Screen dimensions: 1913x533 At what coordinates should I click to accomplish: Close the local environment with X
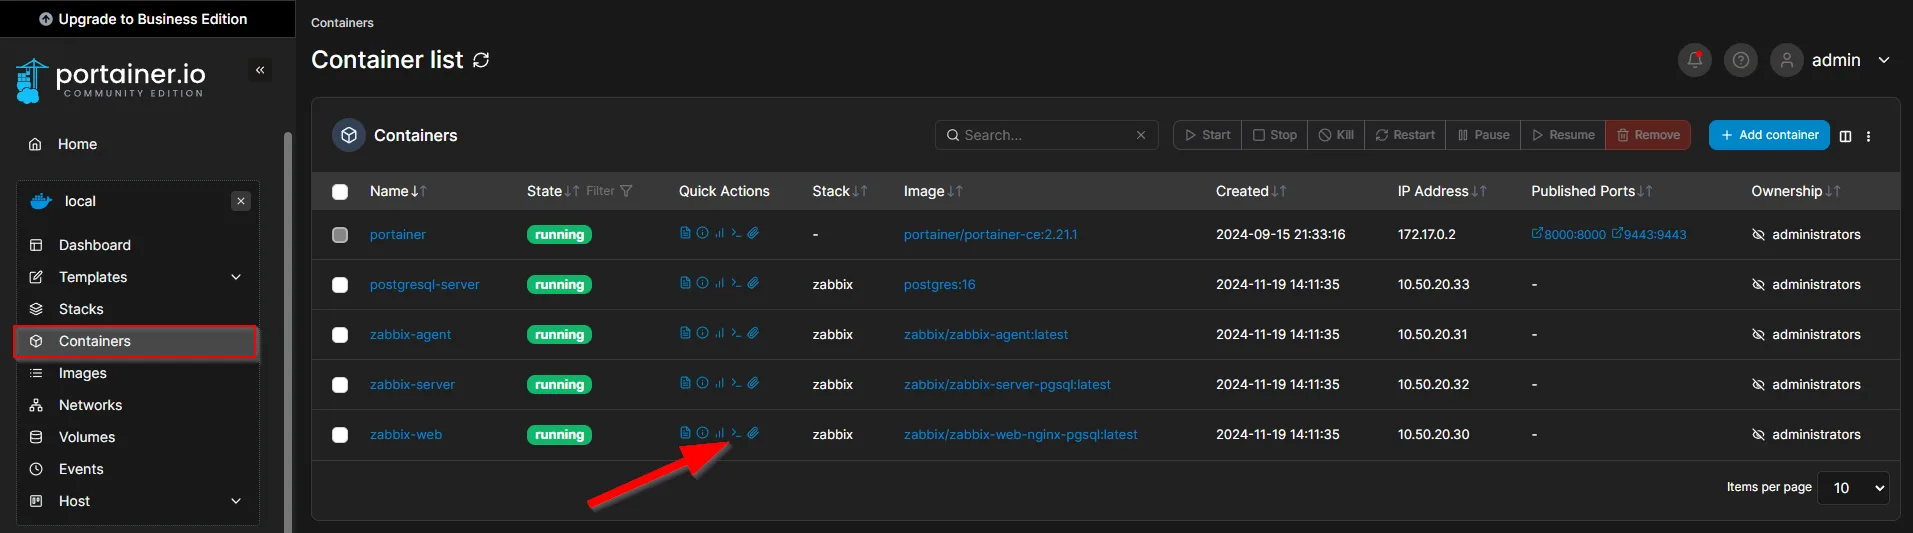(x=241, y=201)
